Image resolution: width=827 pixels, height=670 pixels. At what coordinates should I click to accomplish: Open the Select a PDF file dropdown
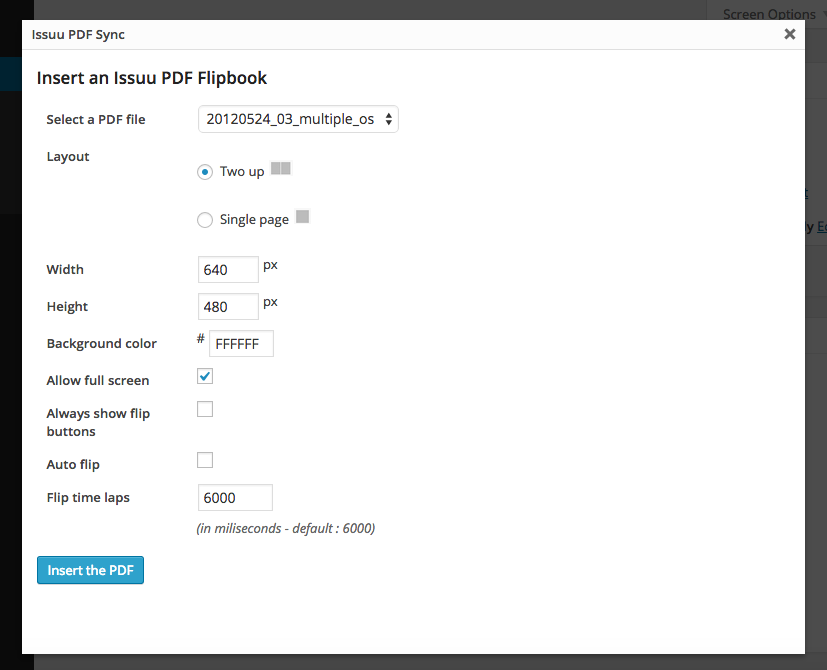coord(298,119)
